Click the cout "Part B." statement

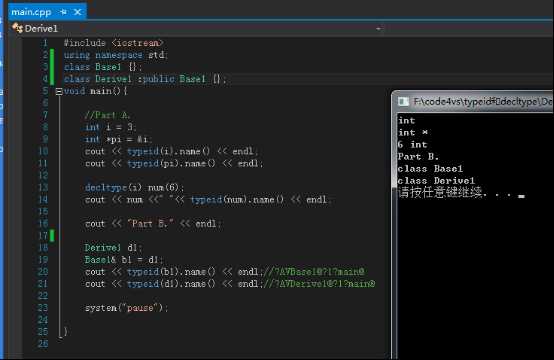pyautogui.click(x=153, y=224)
